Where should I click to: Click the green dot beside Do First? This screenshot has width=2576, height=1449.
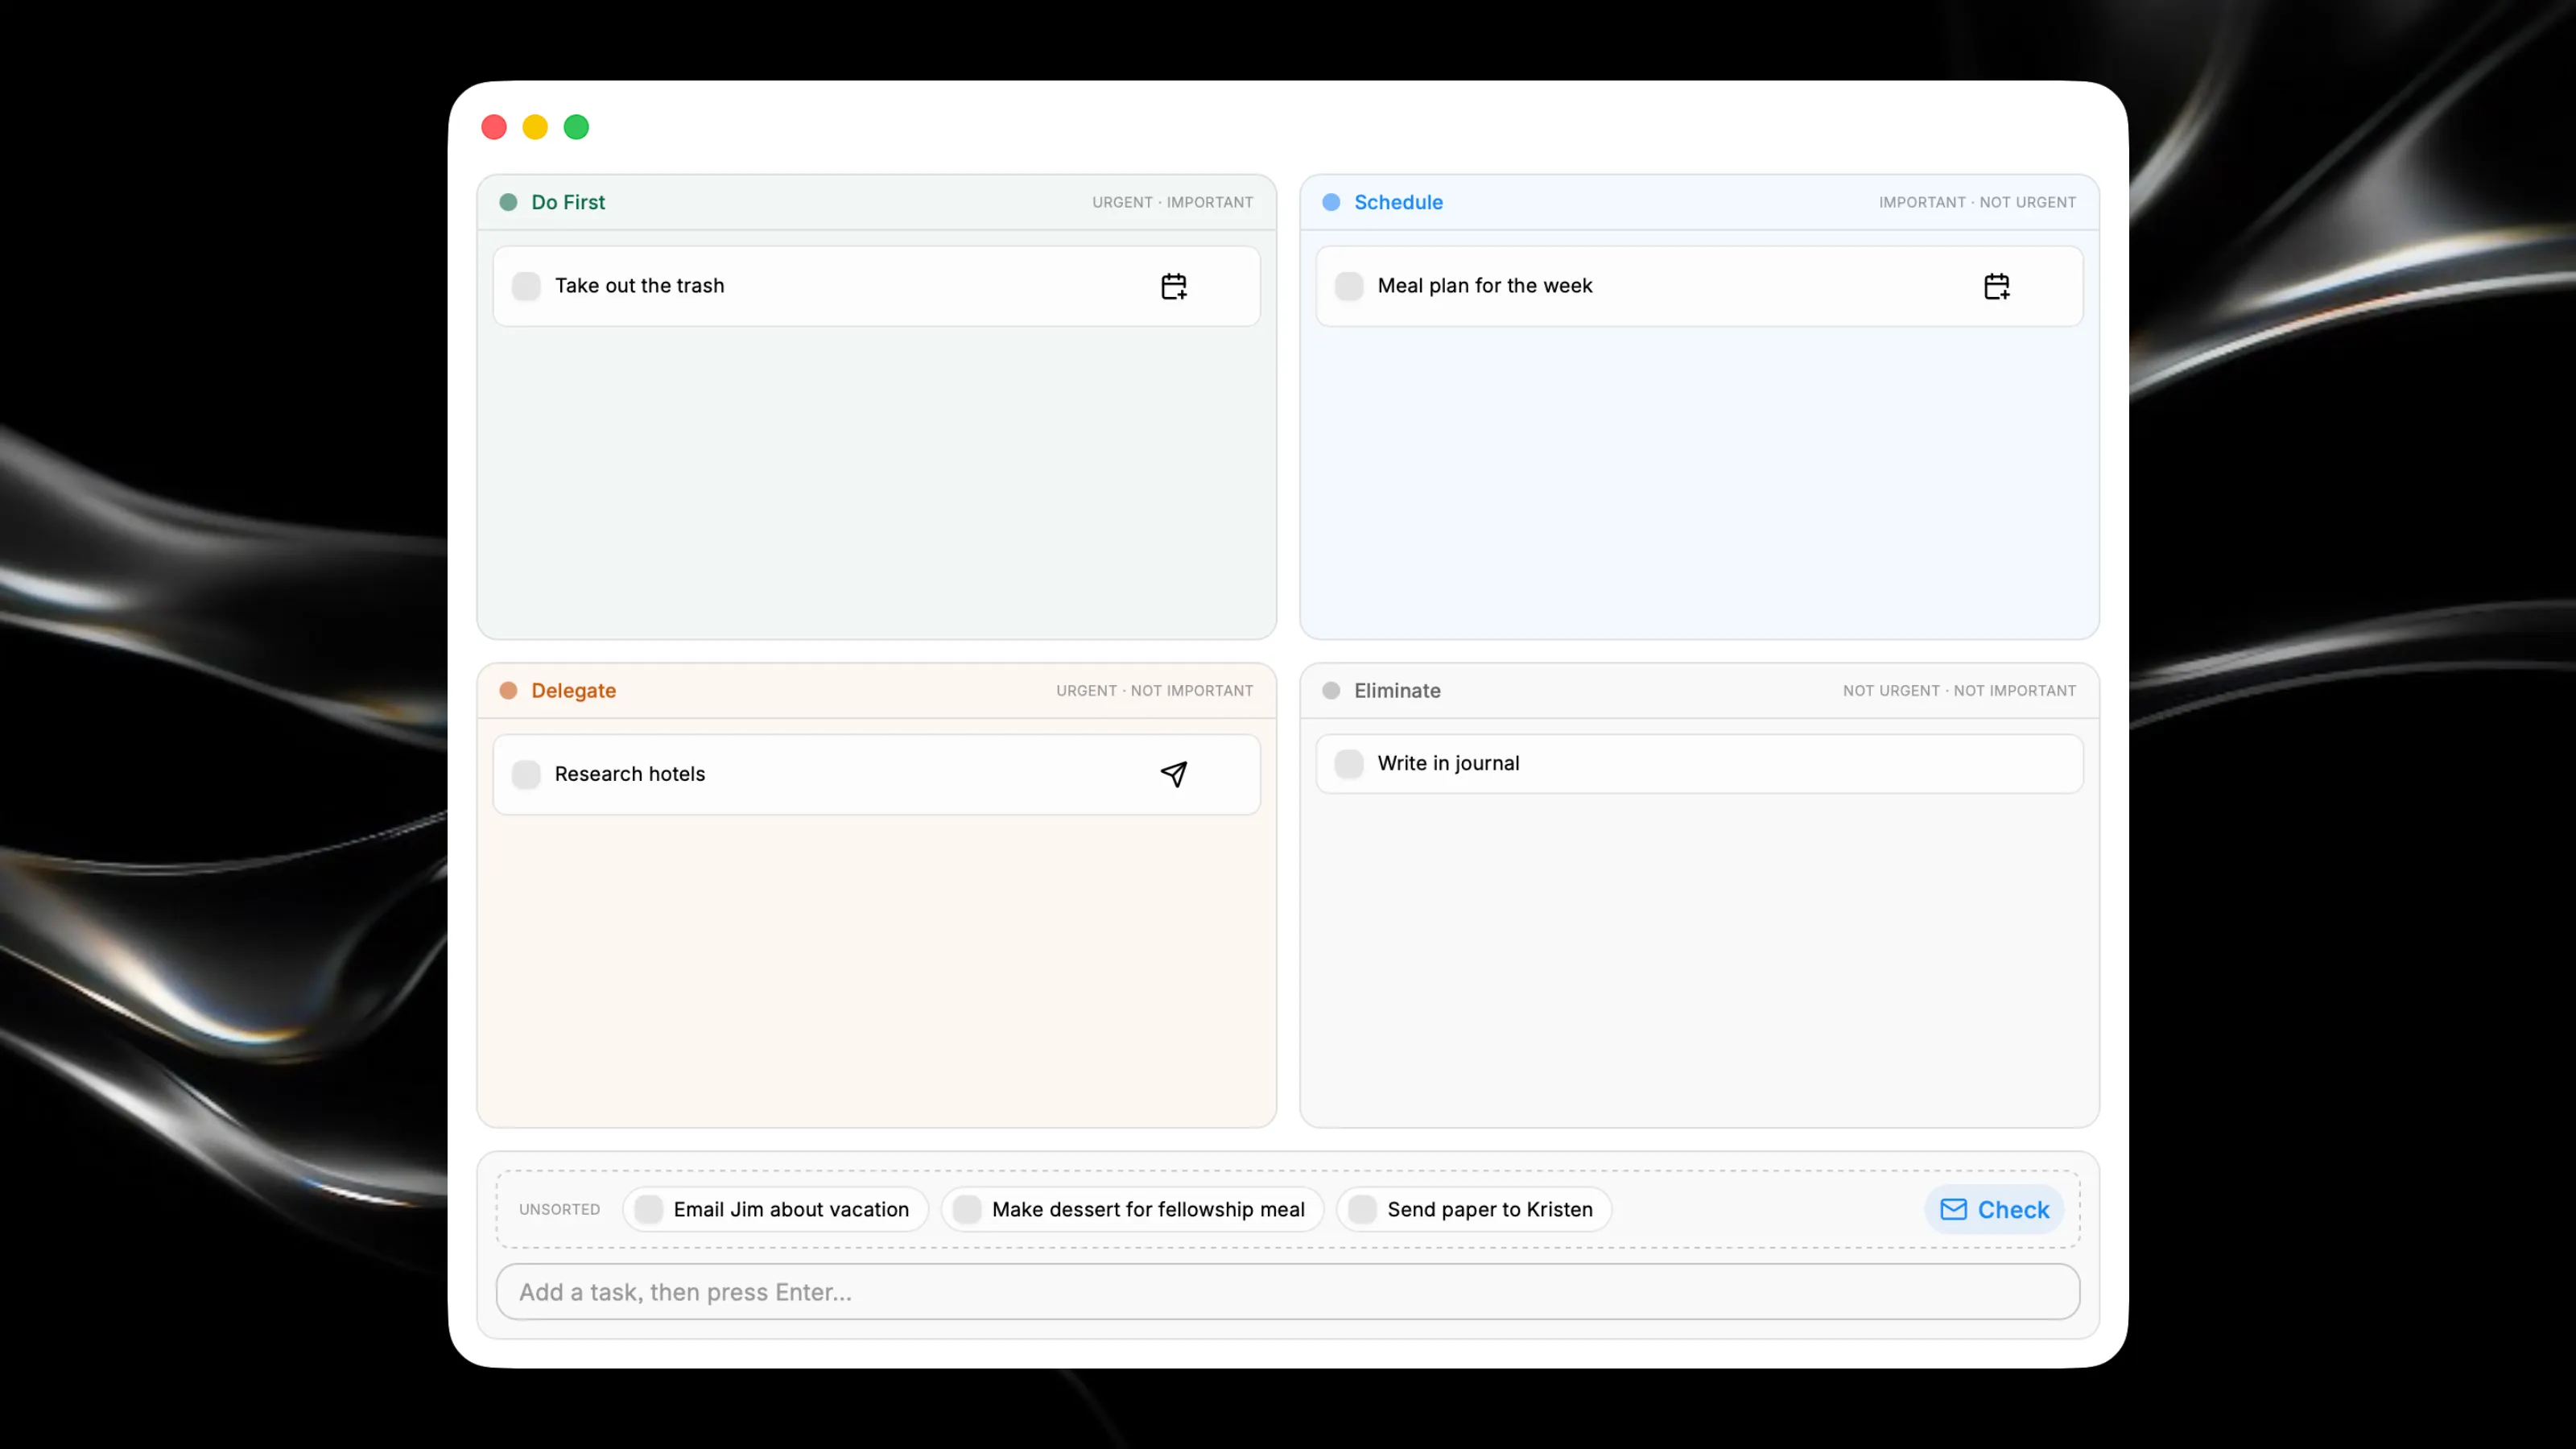tap(508, 202)
